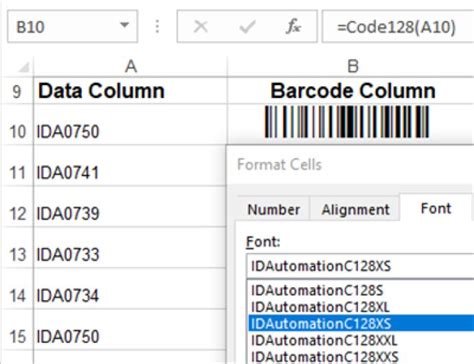This screenshot has width=474, height=364.
Task: Open Insert Function with the fx icon
Action: pos(293,26)
